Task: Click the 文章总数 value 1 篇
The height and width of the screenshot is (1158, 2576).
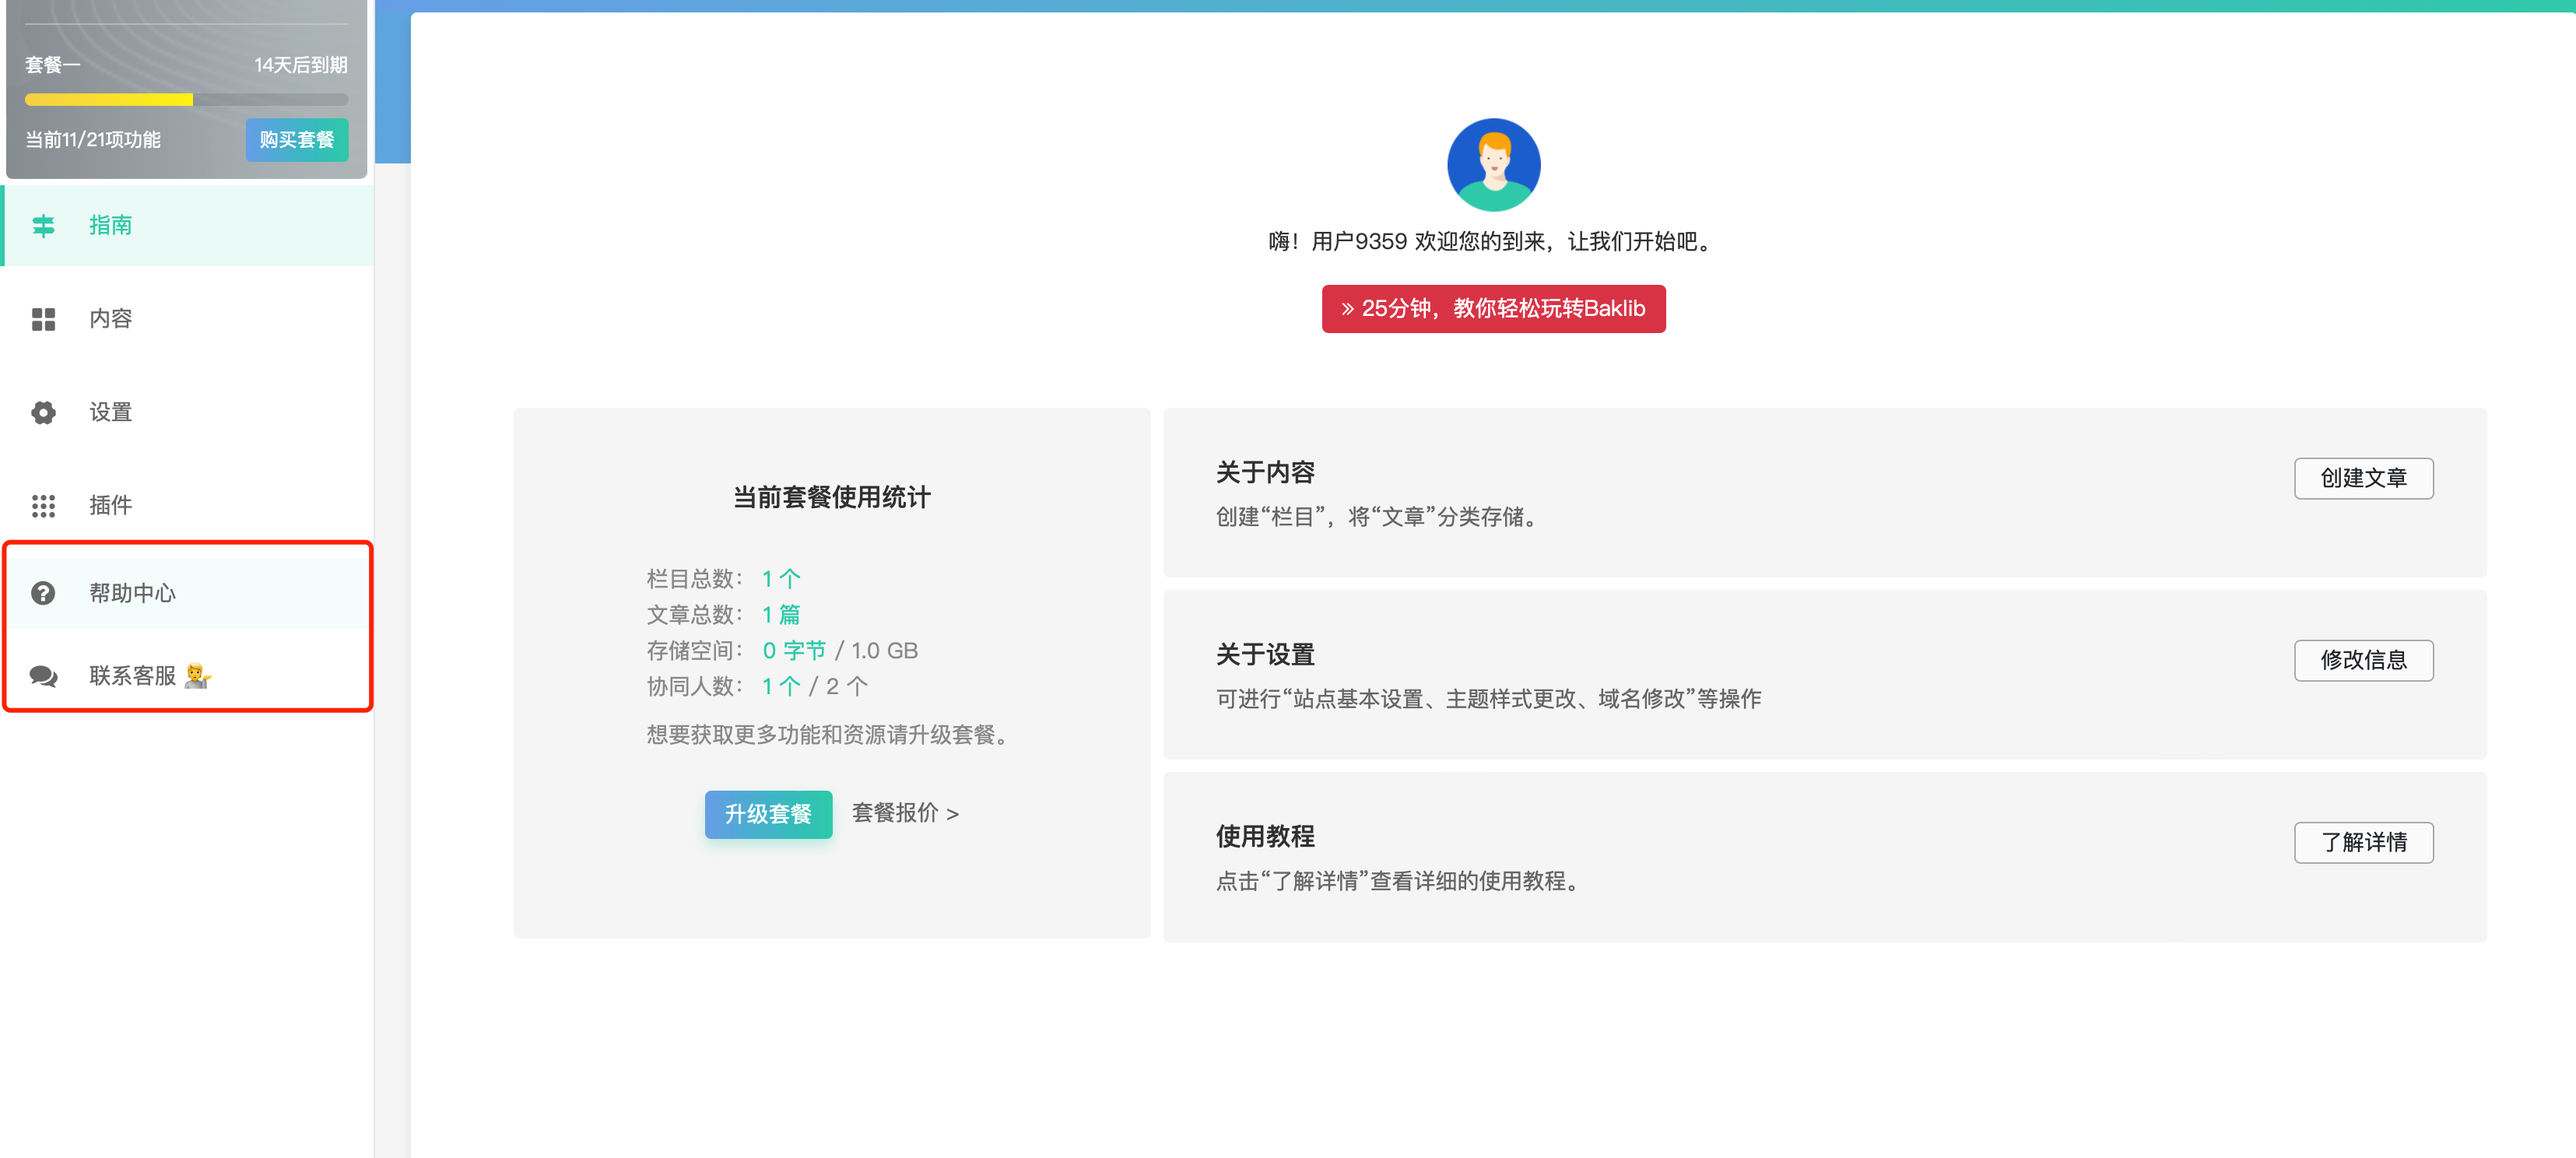Action: coord(781,615)
